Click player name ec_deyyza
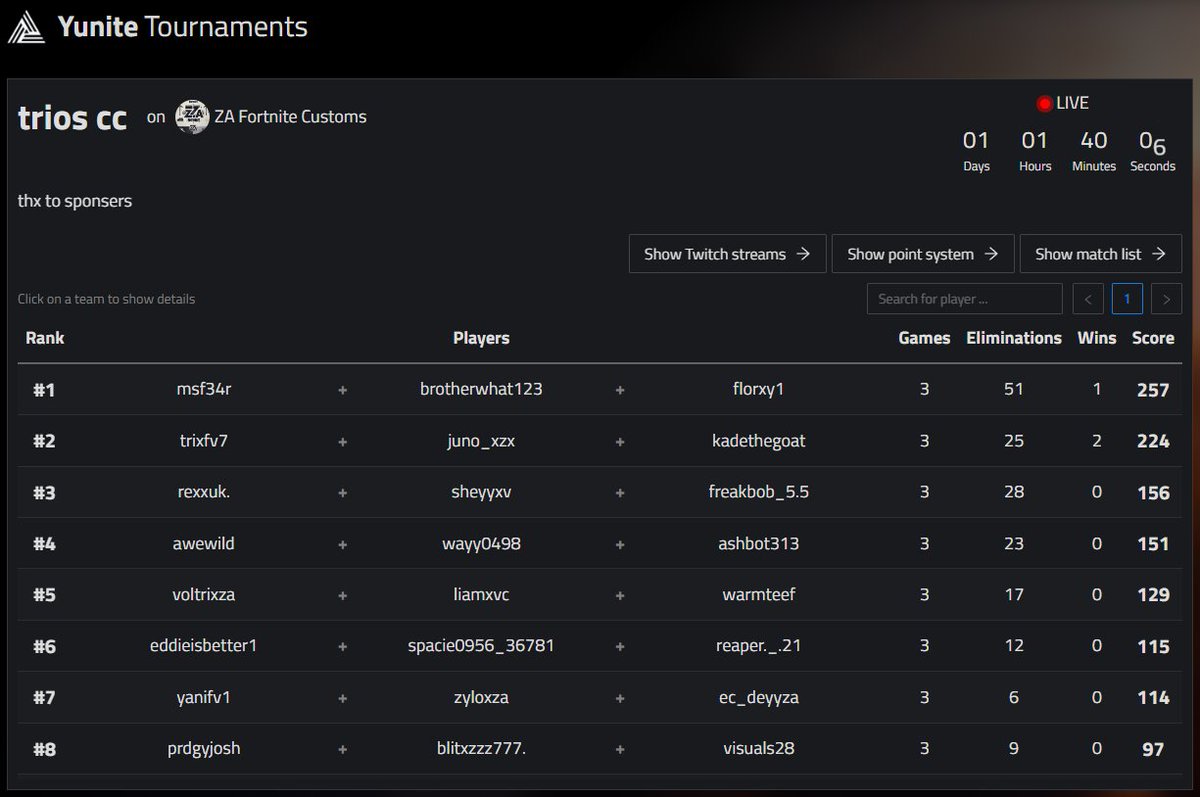 tap(758, 697)
